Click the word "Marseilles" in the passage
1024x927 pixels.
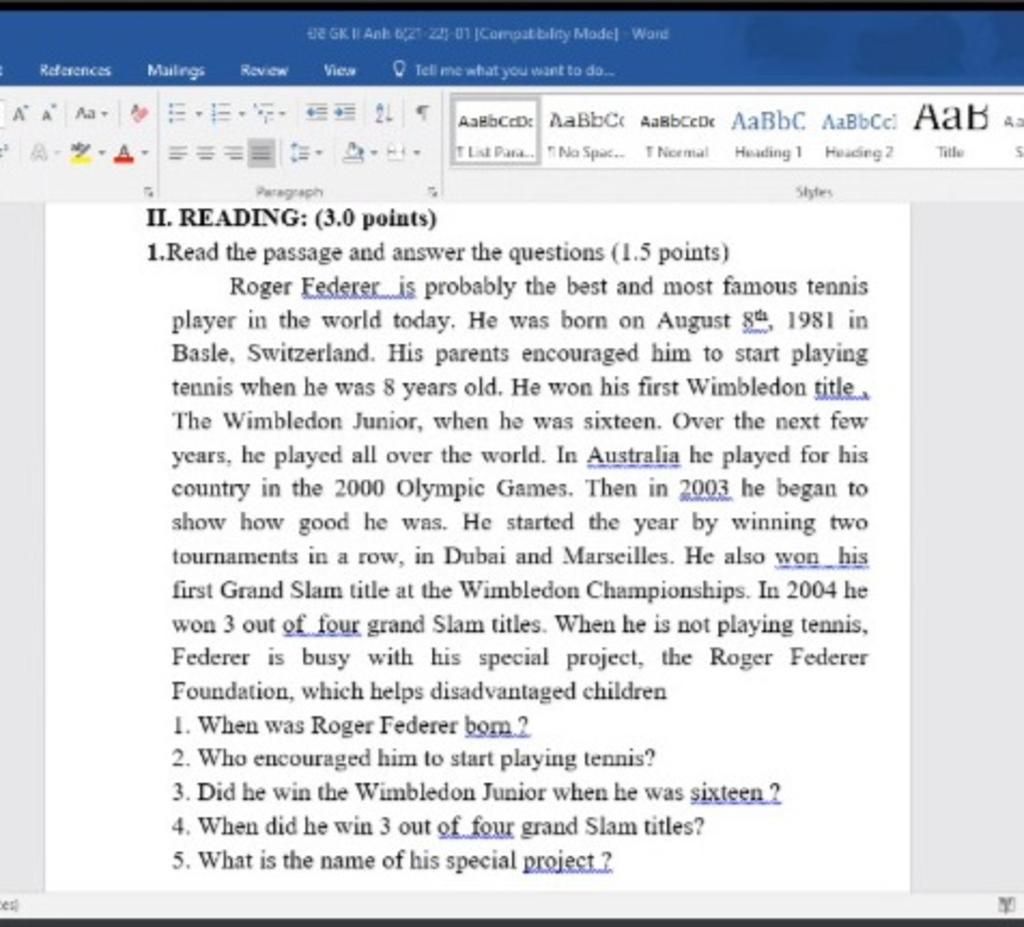[x=616, y=557]
